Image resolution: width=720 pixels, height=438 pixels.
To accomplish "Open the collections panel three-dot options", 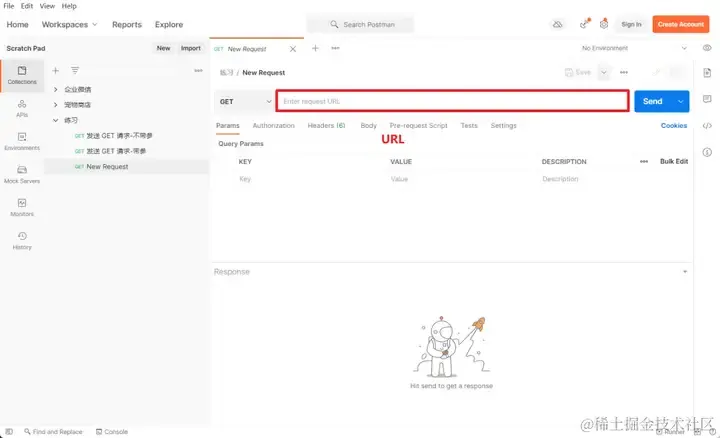I will coord(198,70).
